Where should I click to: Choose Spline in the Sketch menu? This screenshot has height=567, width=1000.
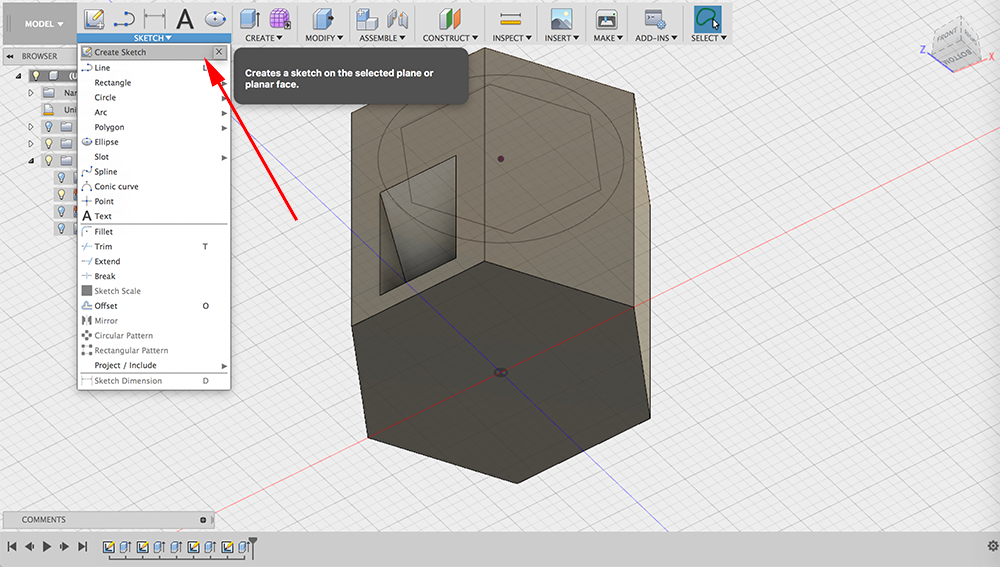(154, 172)
